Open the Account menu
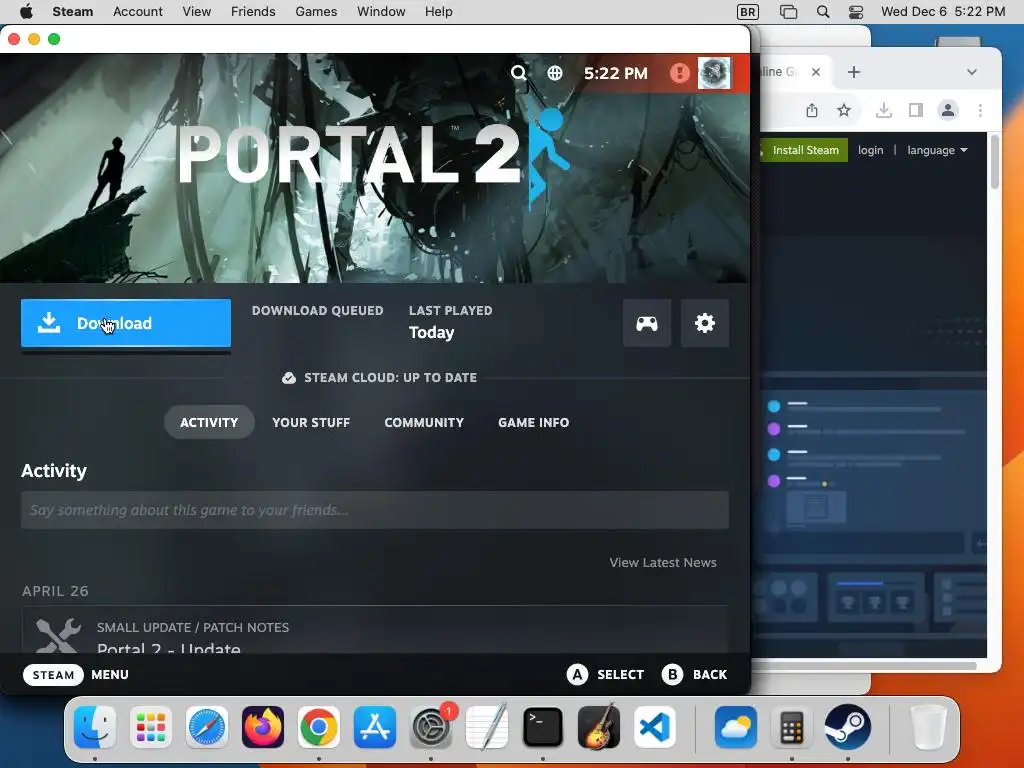Viewport: 1024px width, 768px height. (x=138, y=11)
